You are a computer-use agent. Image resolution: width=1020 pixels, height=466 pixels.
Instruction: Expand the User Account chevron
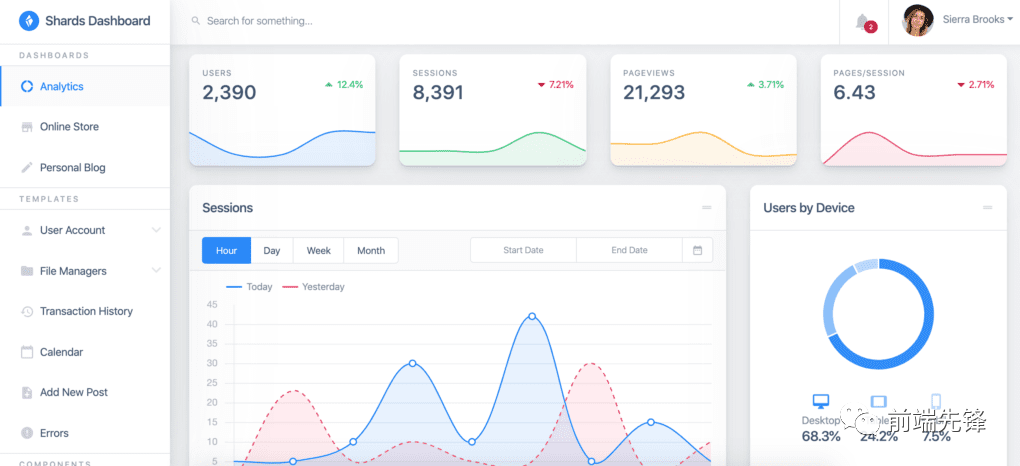click(156, 230)
